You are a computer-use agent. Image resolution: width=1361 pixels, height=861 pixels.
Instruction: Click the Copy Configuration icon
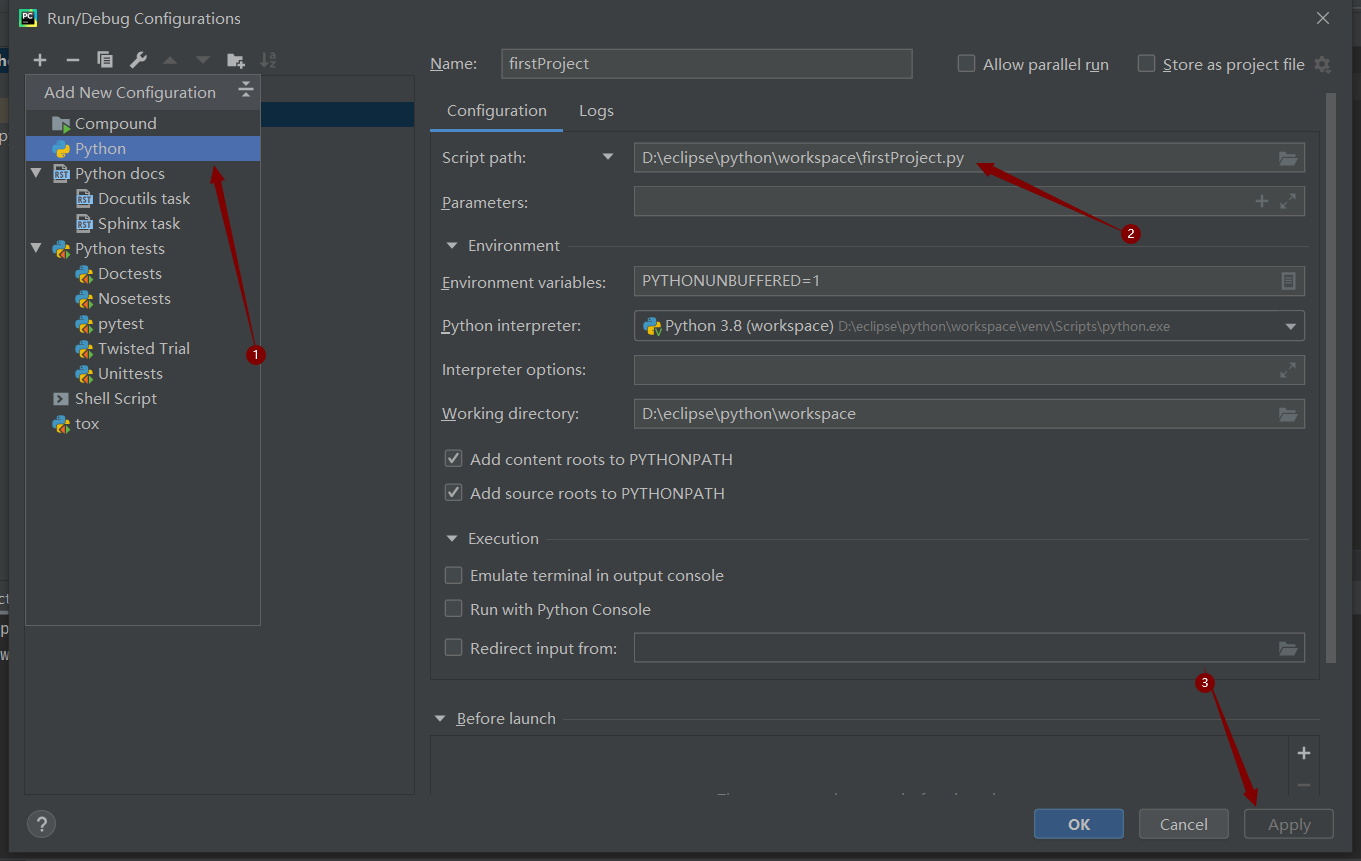click(105, 60)
